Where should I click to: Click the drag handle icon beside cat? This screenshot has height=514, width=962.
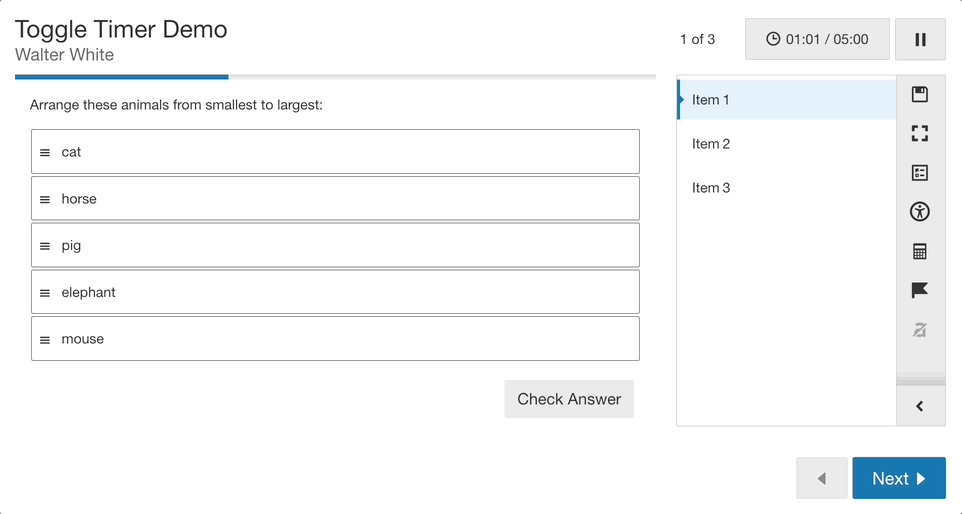45,153
